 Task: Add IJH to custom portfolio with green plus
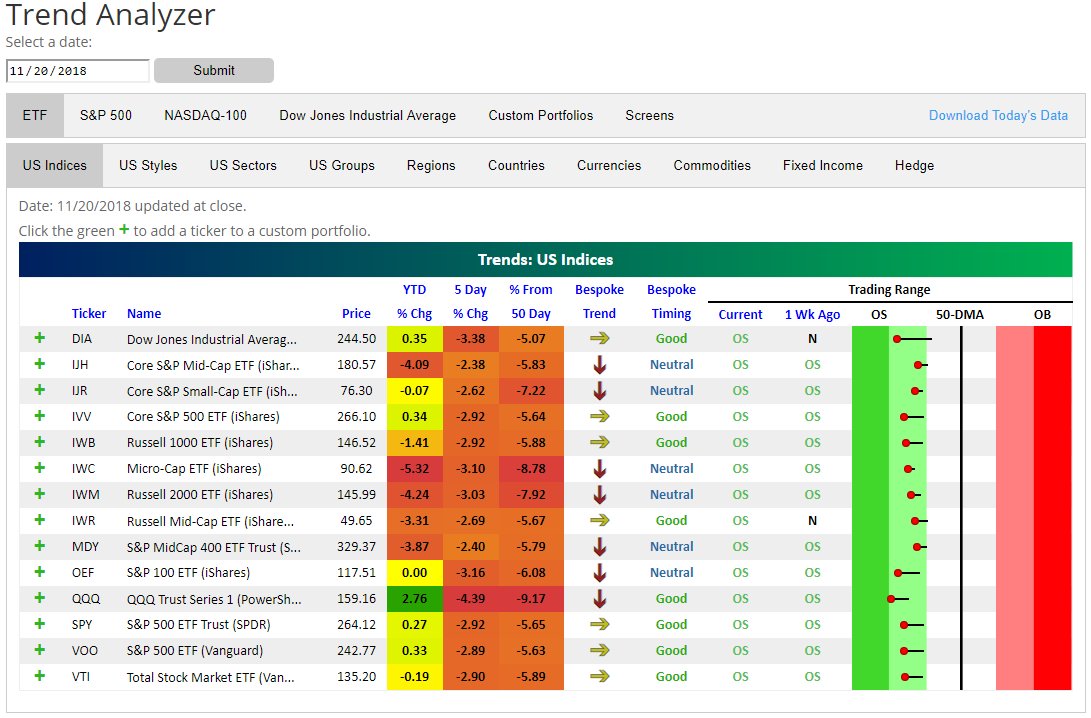(40, 364)
